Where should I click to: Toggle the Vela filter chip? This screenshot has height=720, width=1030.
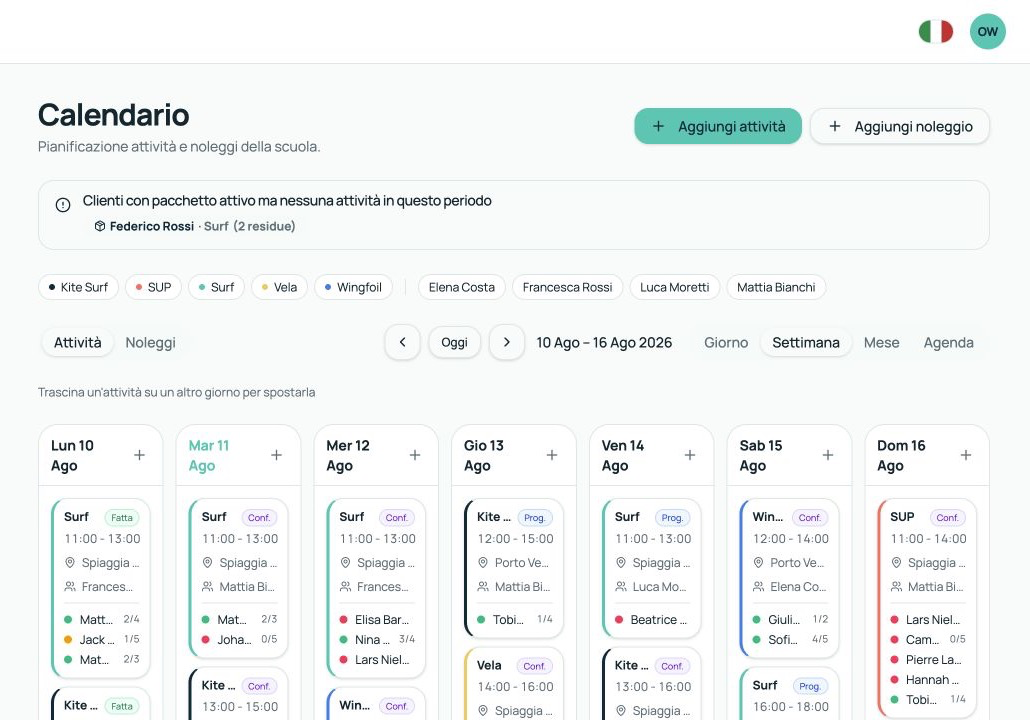point(279,287)
